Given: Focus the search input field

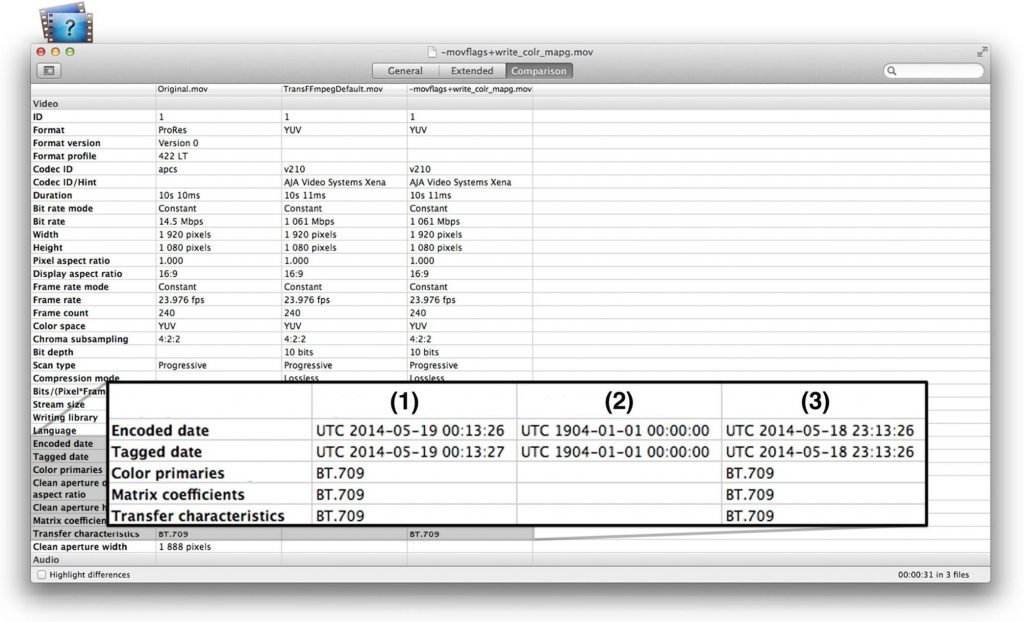Looking at the screenshot, I should pyautogui.click(x=934, y=71).
